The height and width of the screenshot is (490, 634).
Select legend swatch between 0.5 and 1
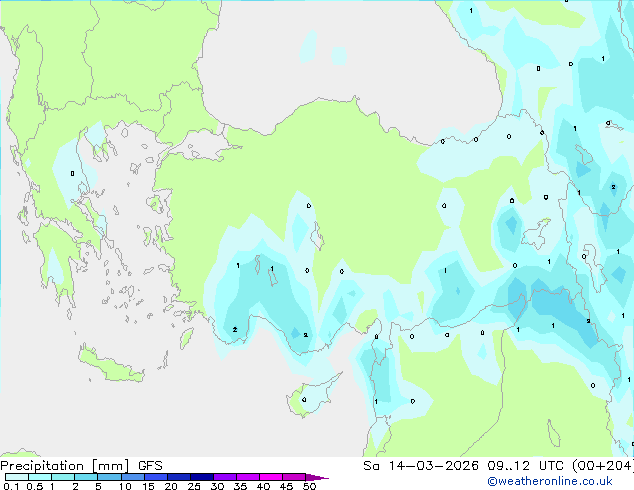click(40, 477)
